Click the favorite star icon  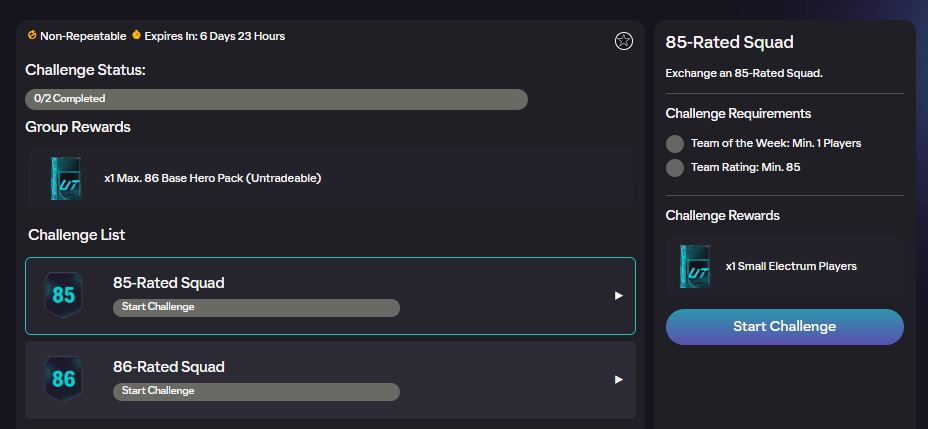pos(623,41)
